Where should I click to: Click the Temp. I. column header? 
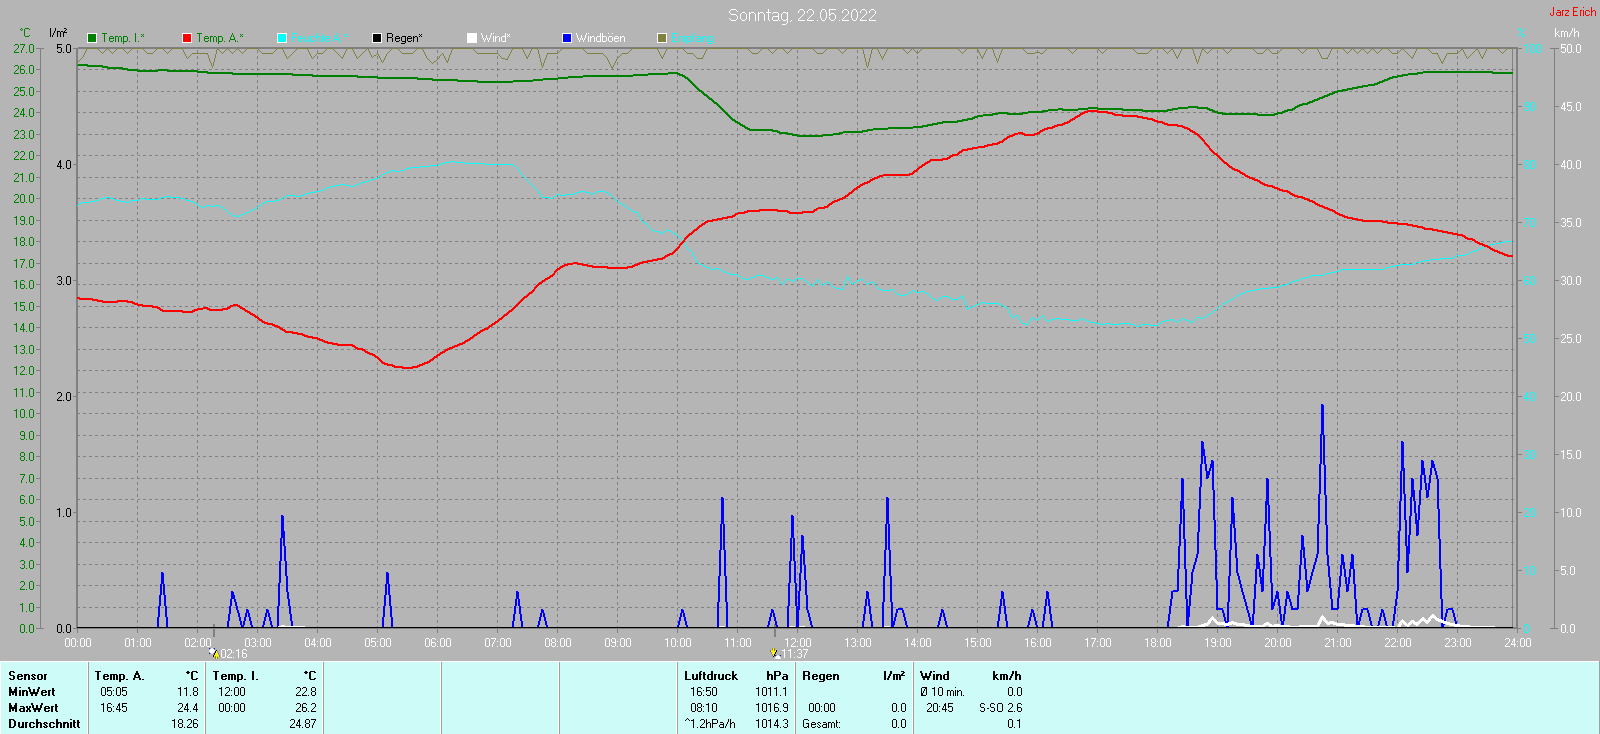(235, 676)
